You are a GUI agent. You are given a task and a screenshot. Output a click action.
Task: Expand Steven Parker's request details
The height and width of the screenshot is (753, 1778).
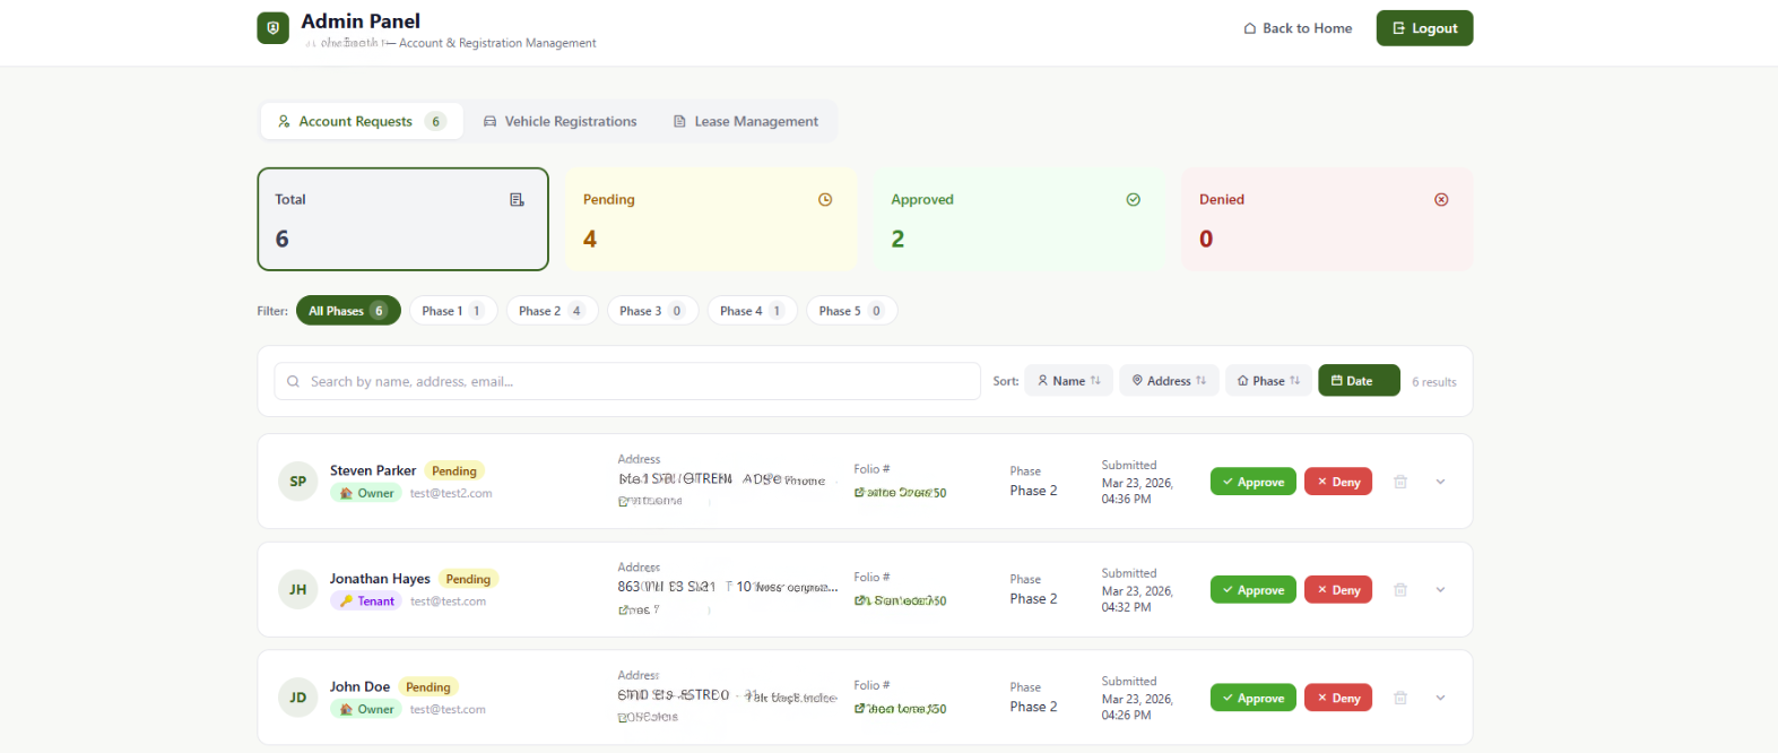[1440, 482]
